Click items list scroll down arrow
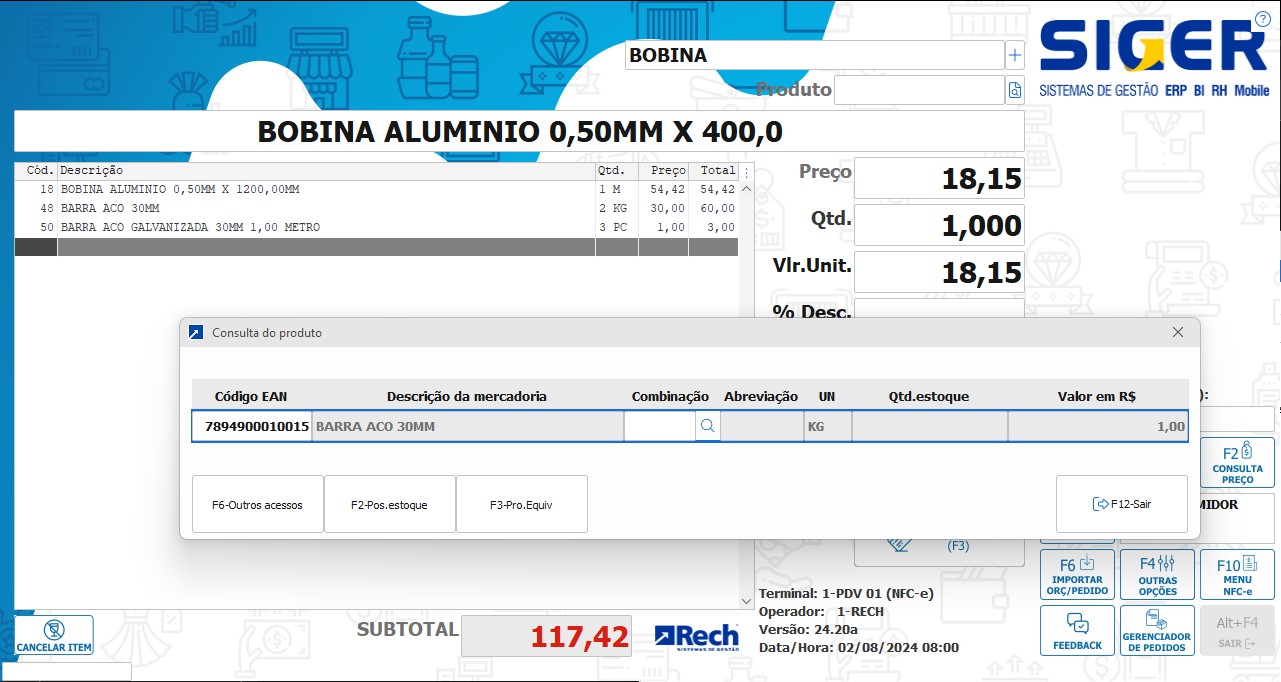The height and width of the screenshot is (682, 1281). (746, 601)
